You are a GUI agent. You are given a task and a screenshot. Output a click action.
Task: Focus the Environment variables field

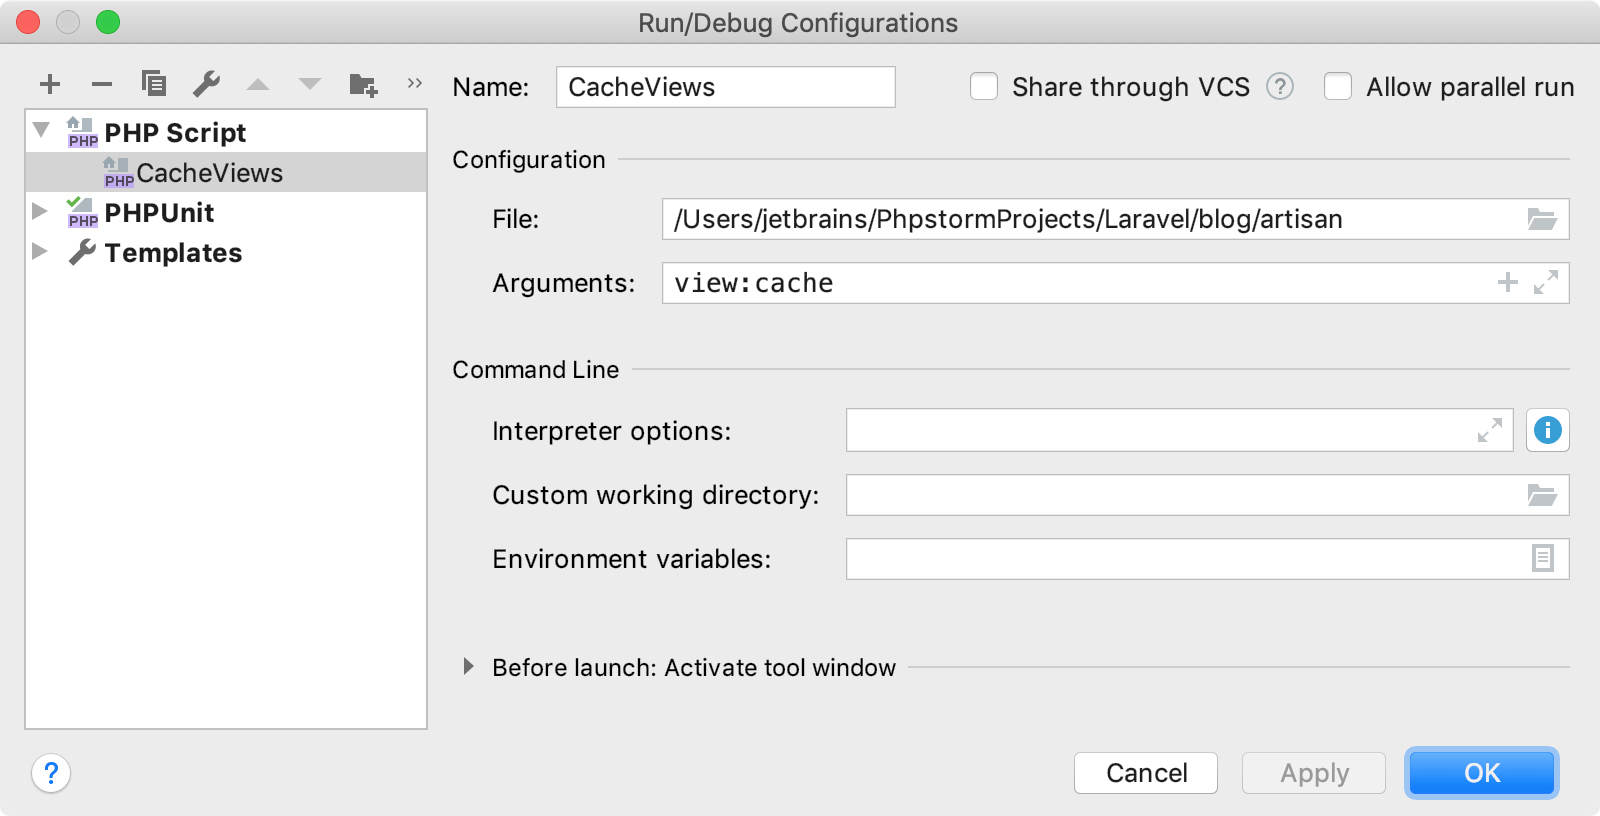point(1207,559)
